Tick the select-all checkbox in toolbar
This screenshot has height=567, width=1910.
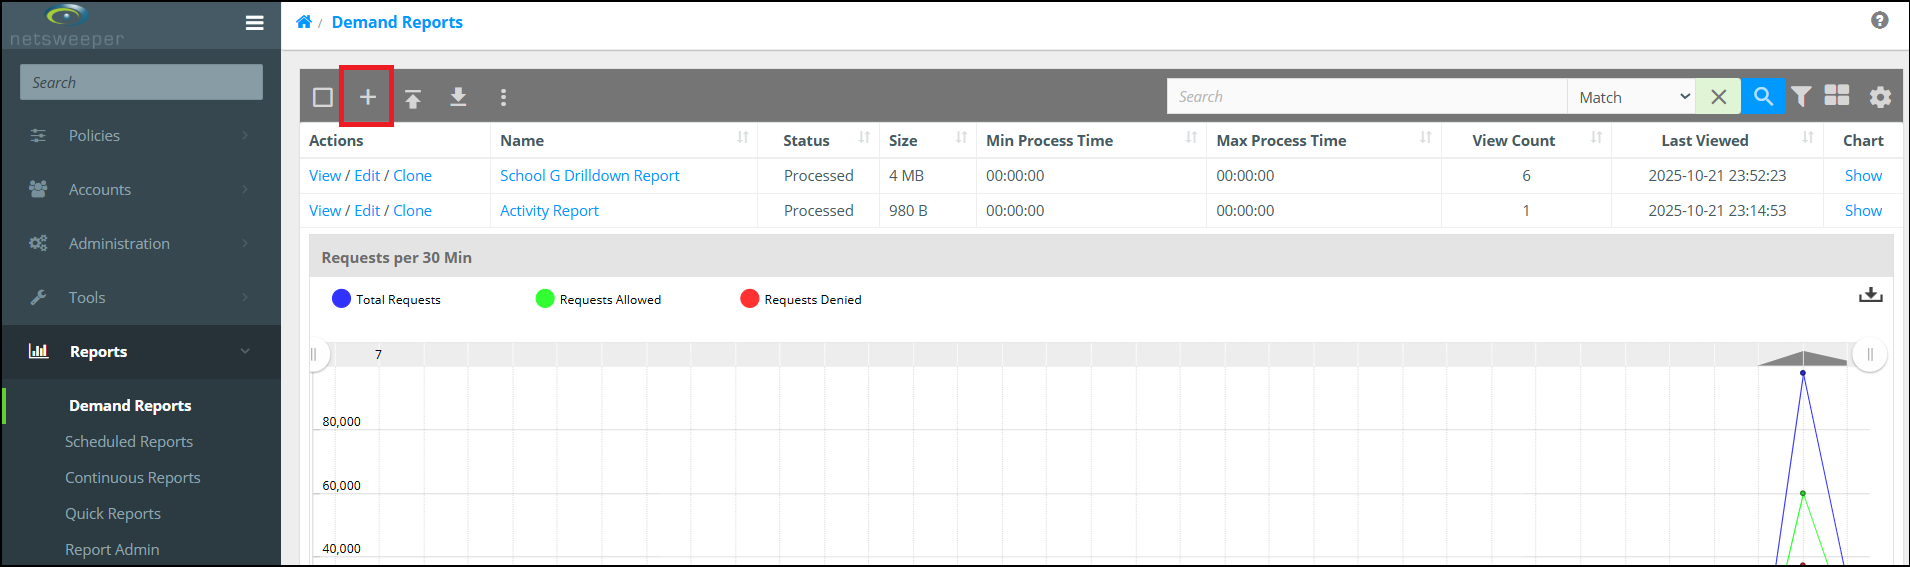pyautogui.click(x=323, y=97)
